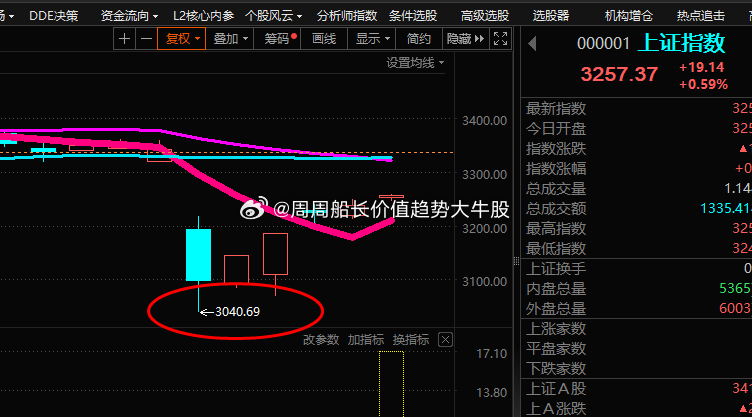This screenshot has height=417, width=752.
Task: Zoom in chart with plus button
Action: [x=124, y=38]
